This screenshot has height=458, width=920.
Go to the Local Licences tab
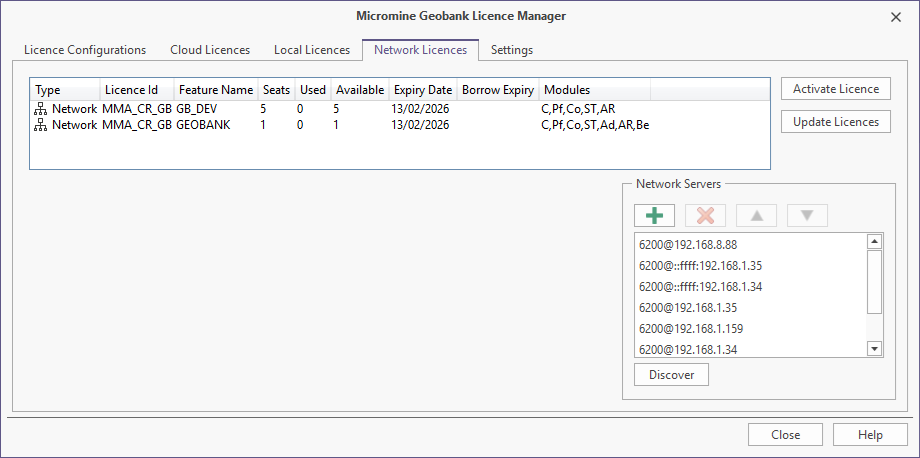click(x=312, y=50)
